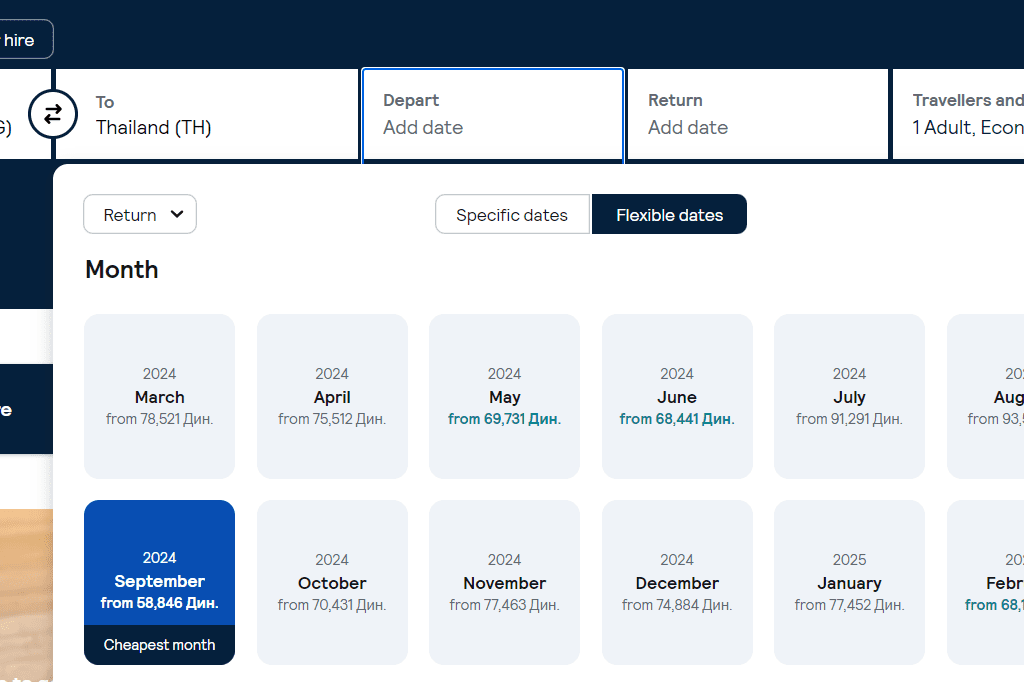The width and height of the screenshot is (1024, 682).
Task: Swap origin and destination with arrows icon
Action: 53,114
